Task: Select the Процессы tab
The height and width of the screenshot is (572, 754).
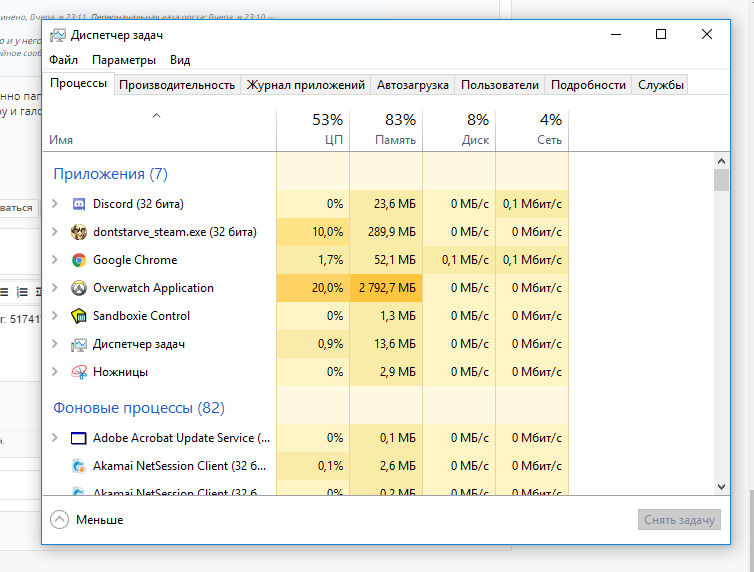Action: 78,83
